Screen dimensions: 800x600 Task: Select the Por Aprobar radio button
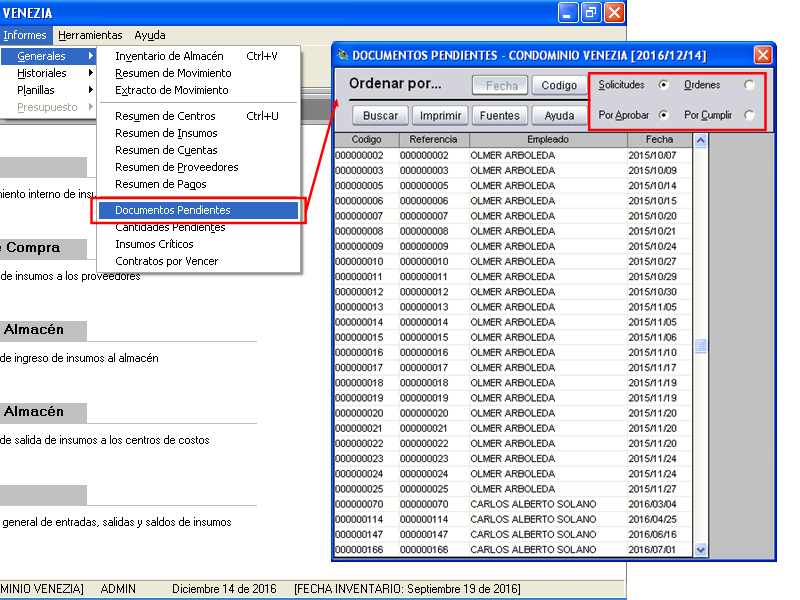point(663,115)
